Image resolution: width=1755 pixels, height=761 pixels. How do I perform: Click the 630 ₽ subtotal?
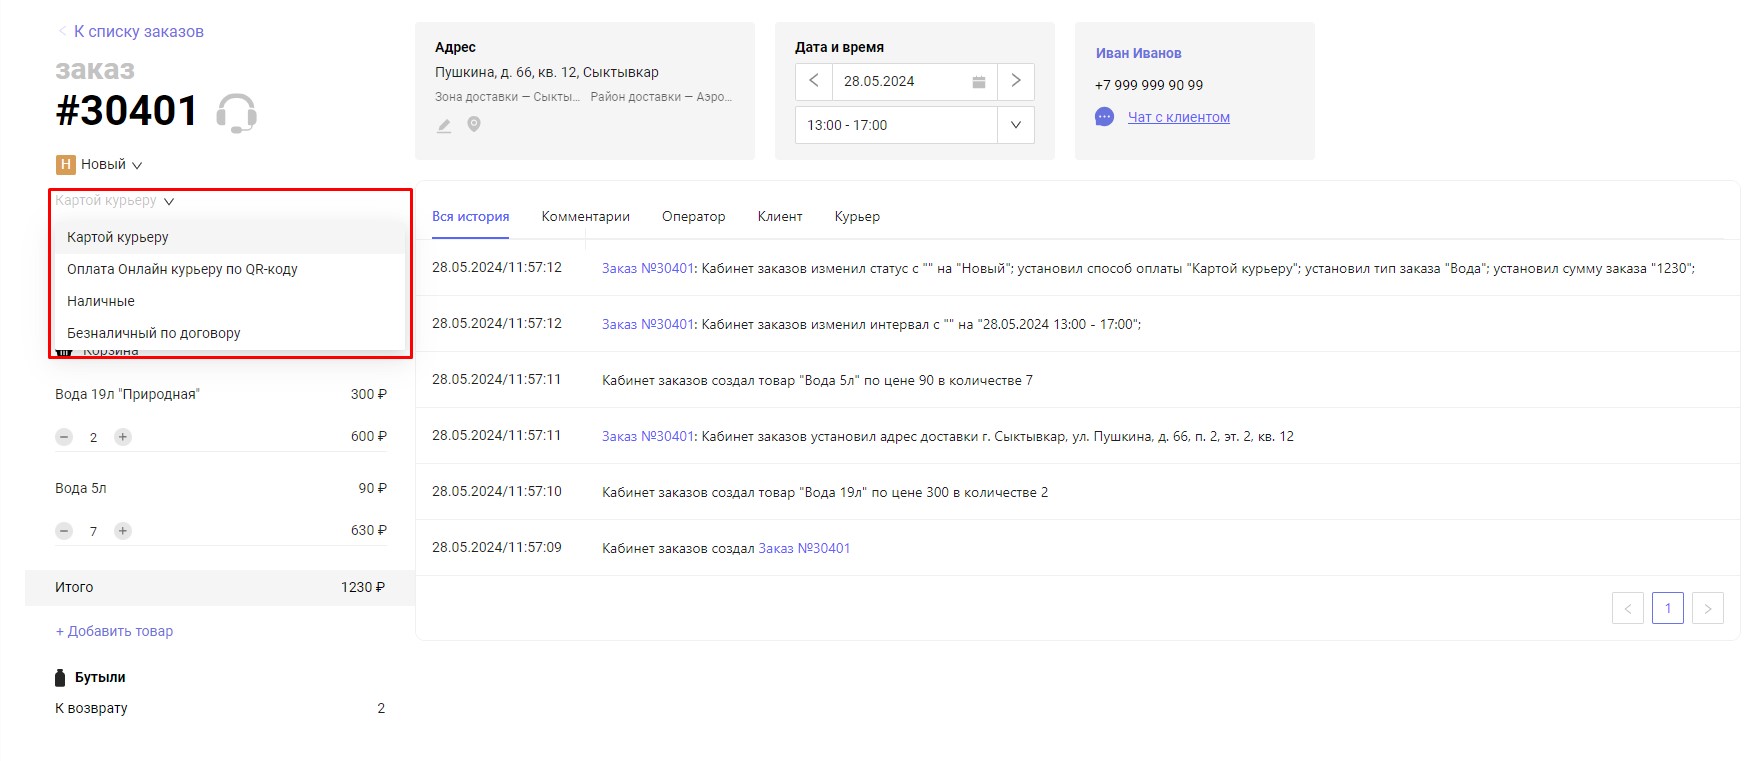pyautogui.click(x=369, y=530)
